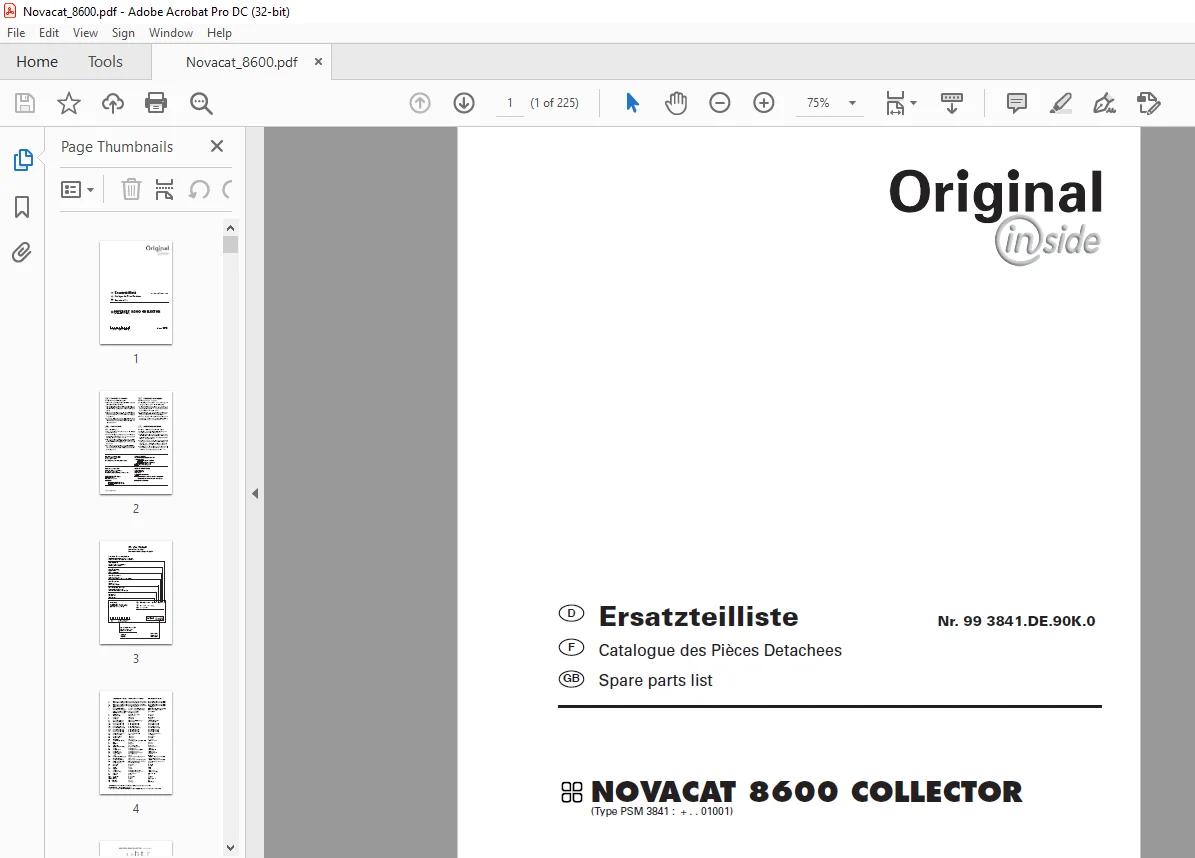Click the page number input field
The image size is (1195, 858).
click(x=510, y=103)
